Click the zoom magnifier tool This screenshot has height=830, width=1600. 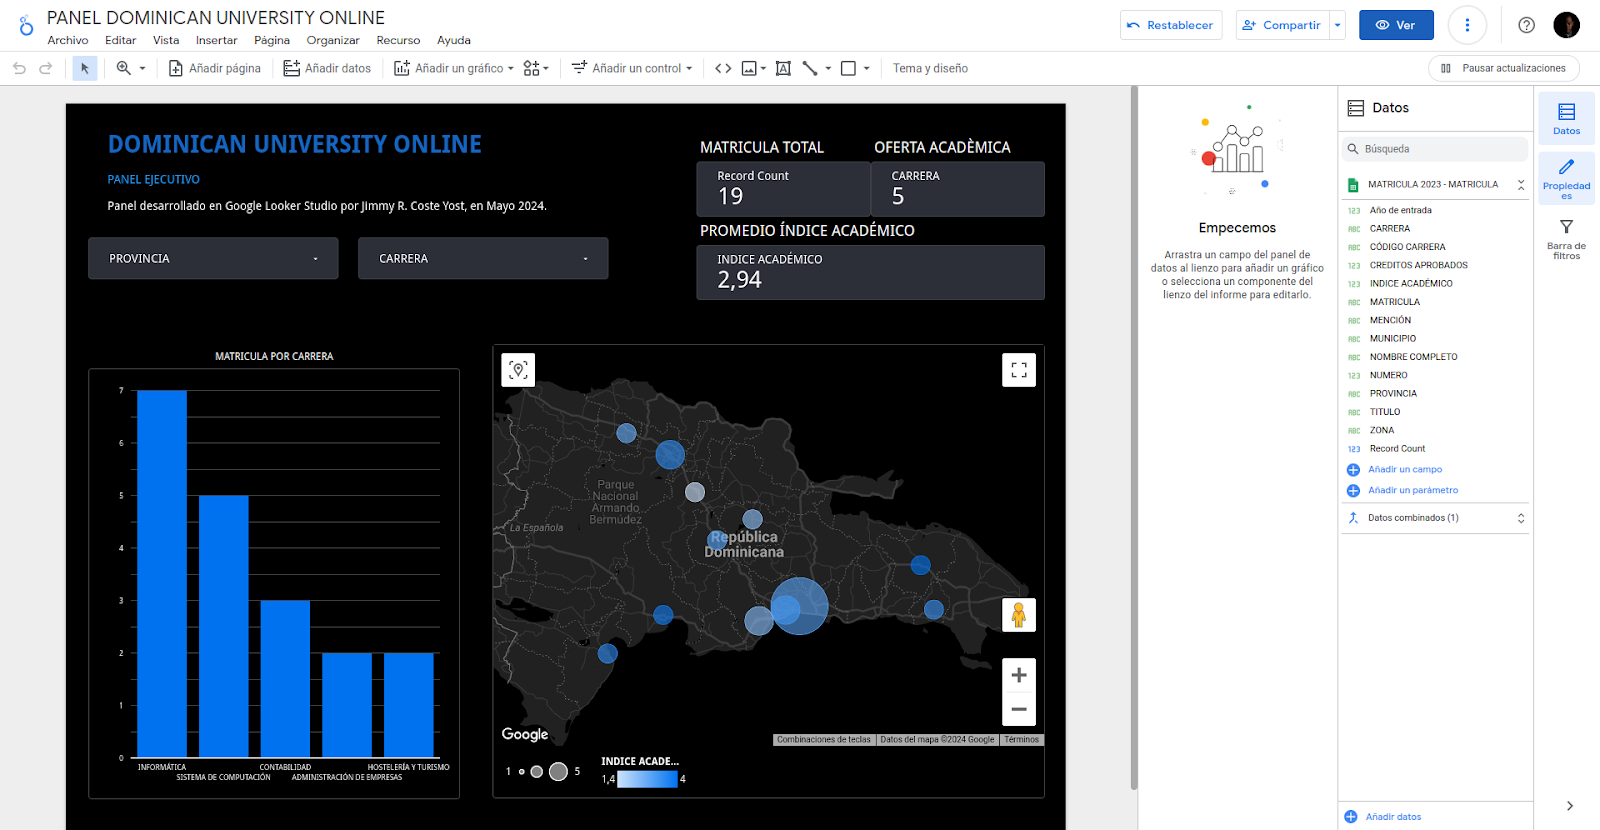pyautogui.click(x=123, y=68)
